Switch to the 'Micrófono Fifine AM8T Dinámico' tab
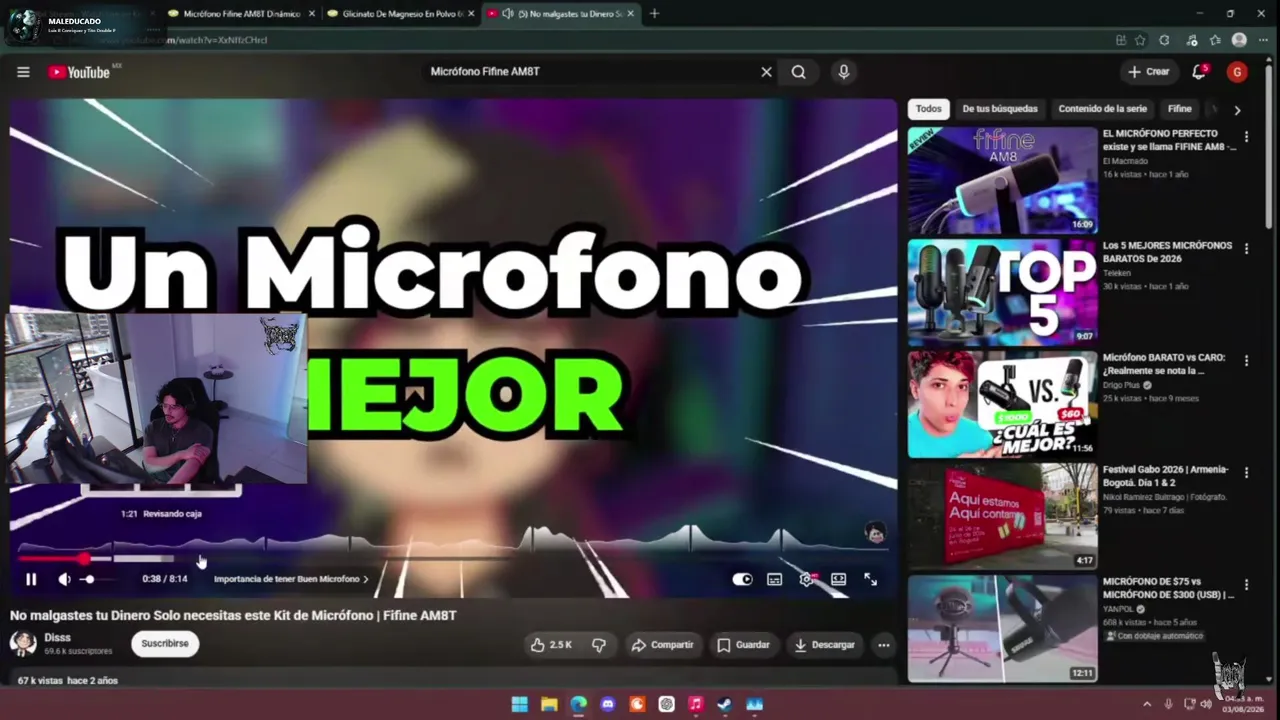 [x=240, y=14]
